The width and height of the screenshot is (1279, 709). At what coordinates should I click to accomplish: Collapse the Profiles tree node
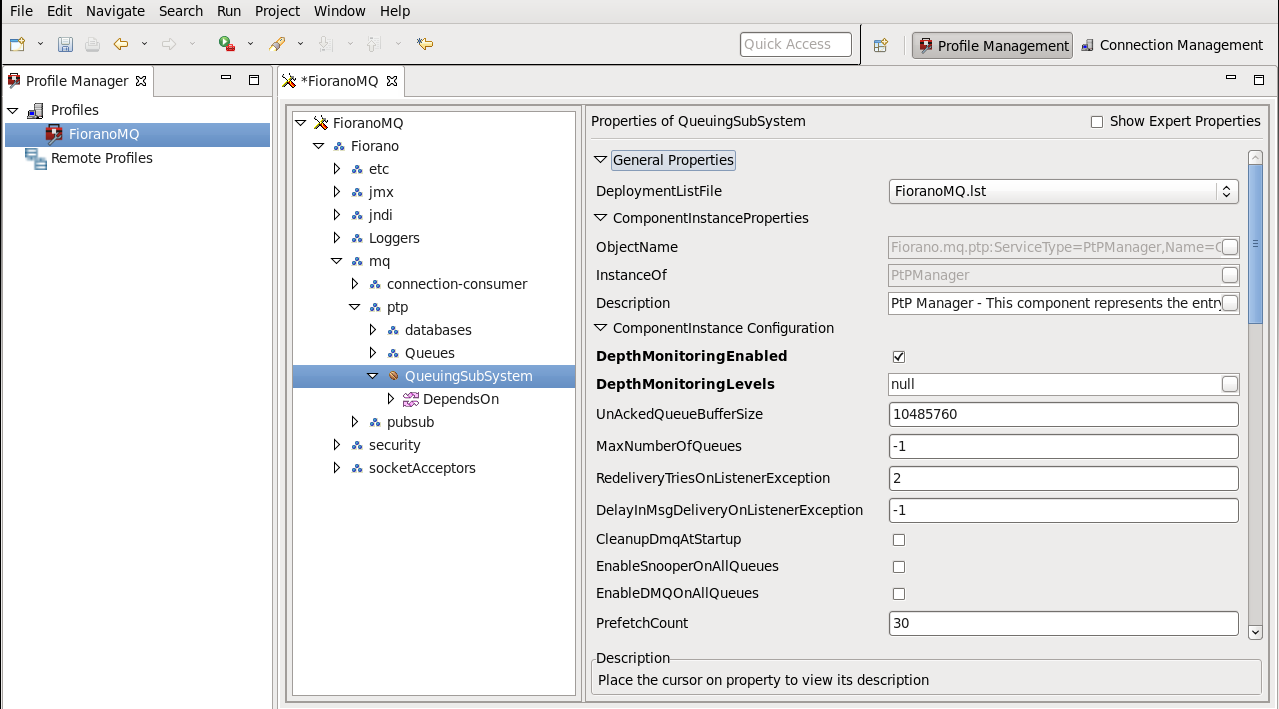[x=13, y=110]
